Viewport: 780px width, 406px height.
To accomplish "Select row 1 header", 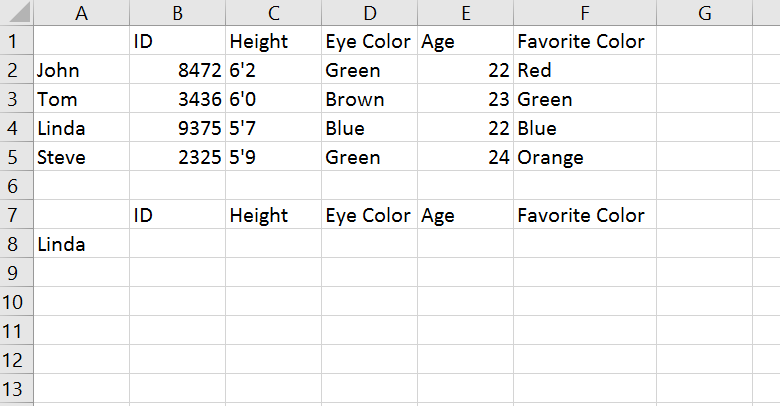I will (x=16, y=41).
